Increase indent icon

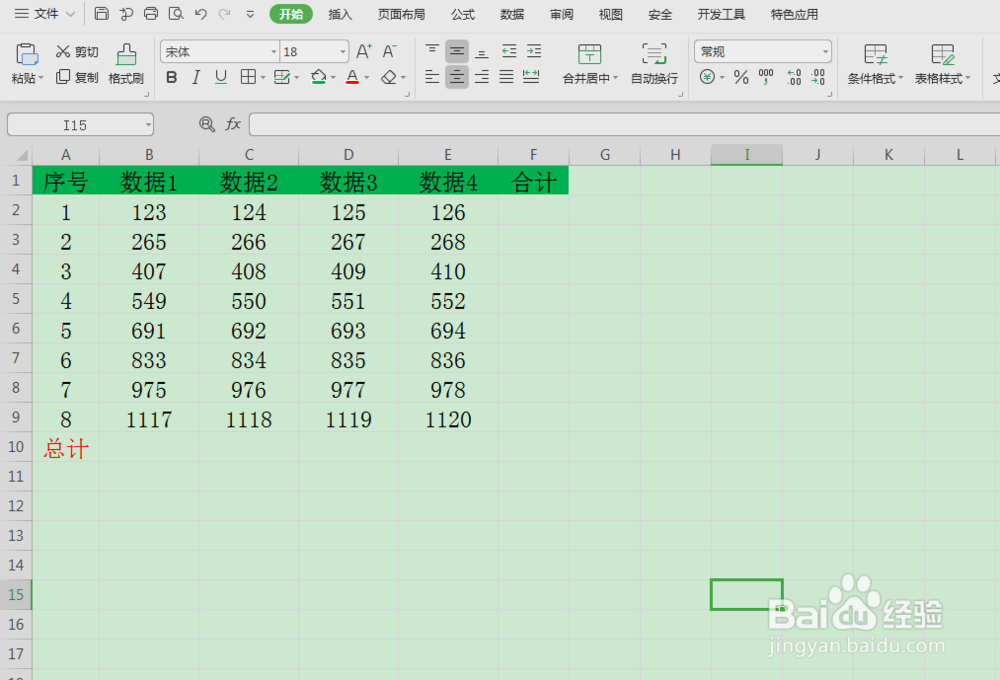click(534, 51)
